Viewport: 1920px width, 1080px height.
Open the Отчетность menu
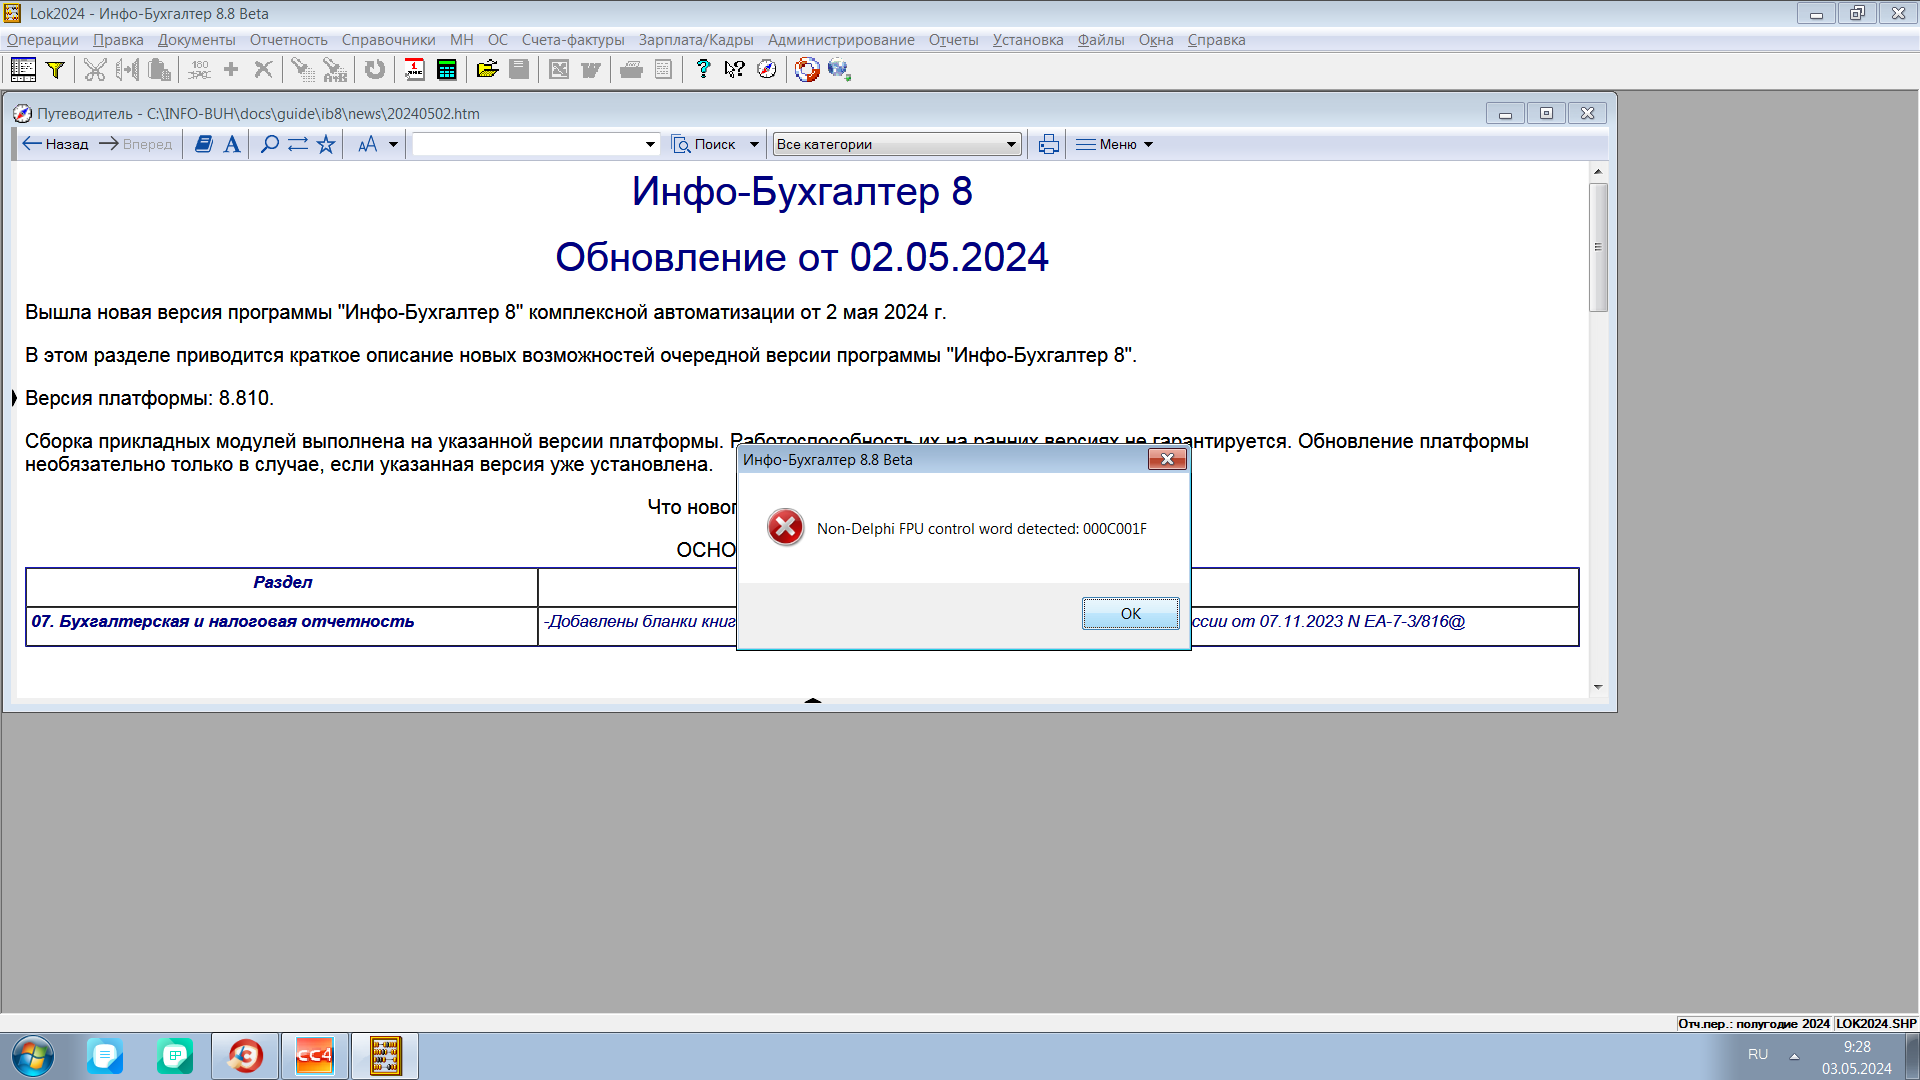click(289, 40)
